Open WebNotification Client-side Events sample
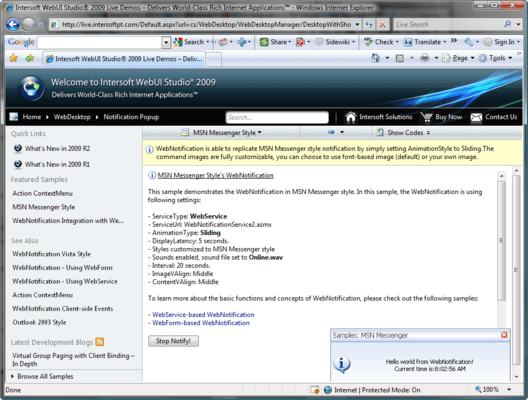The image size is (528, 400). (63, 308)
